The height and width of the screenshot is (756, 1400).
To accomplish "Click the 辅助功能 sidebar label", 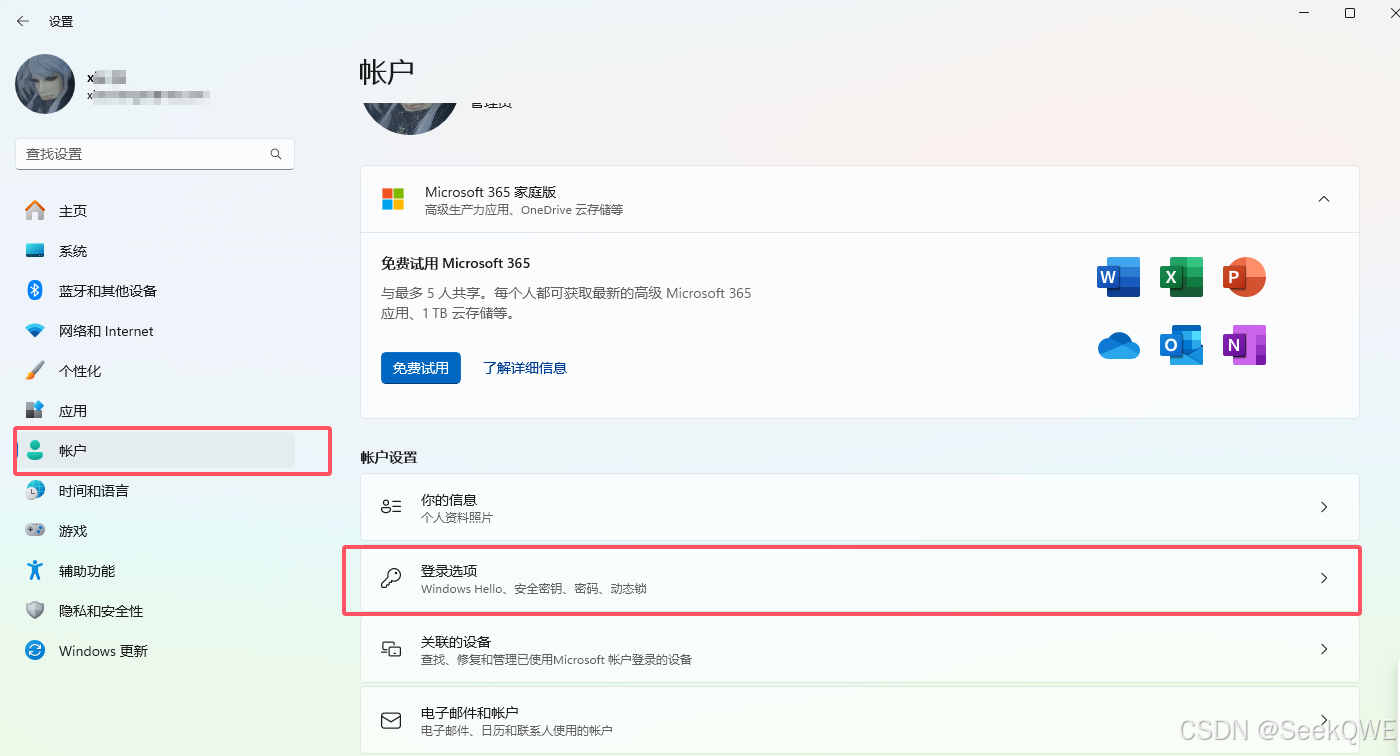I will 87,570.
